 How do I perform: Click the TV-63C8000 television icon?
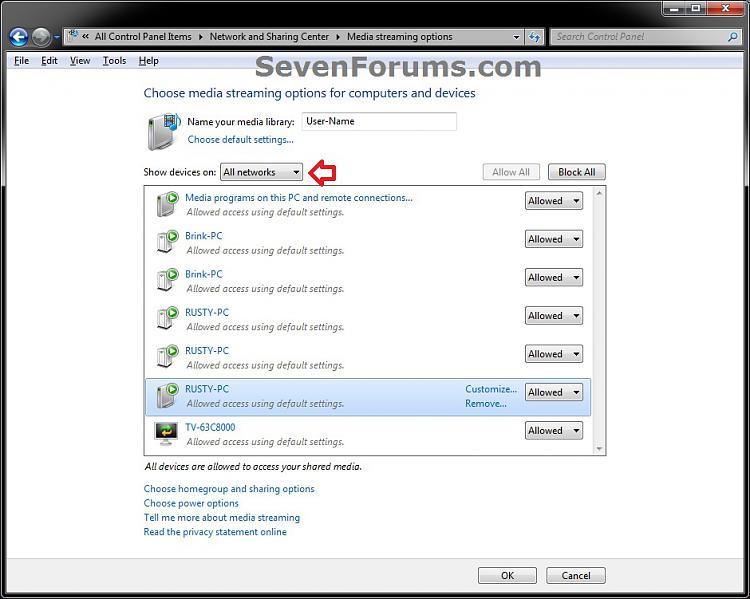tap(166, 433)
